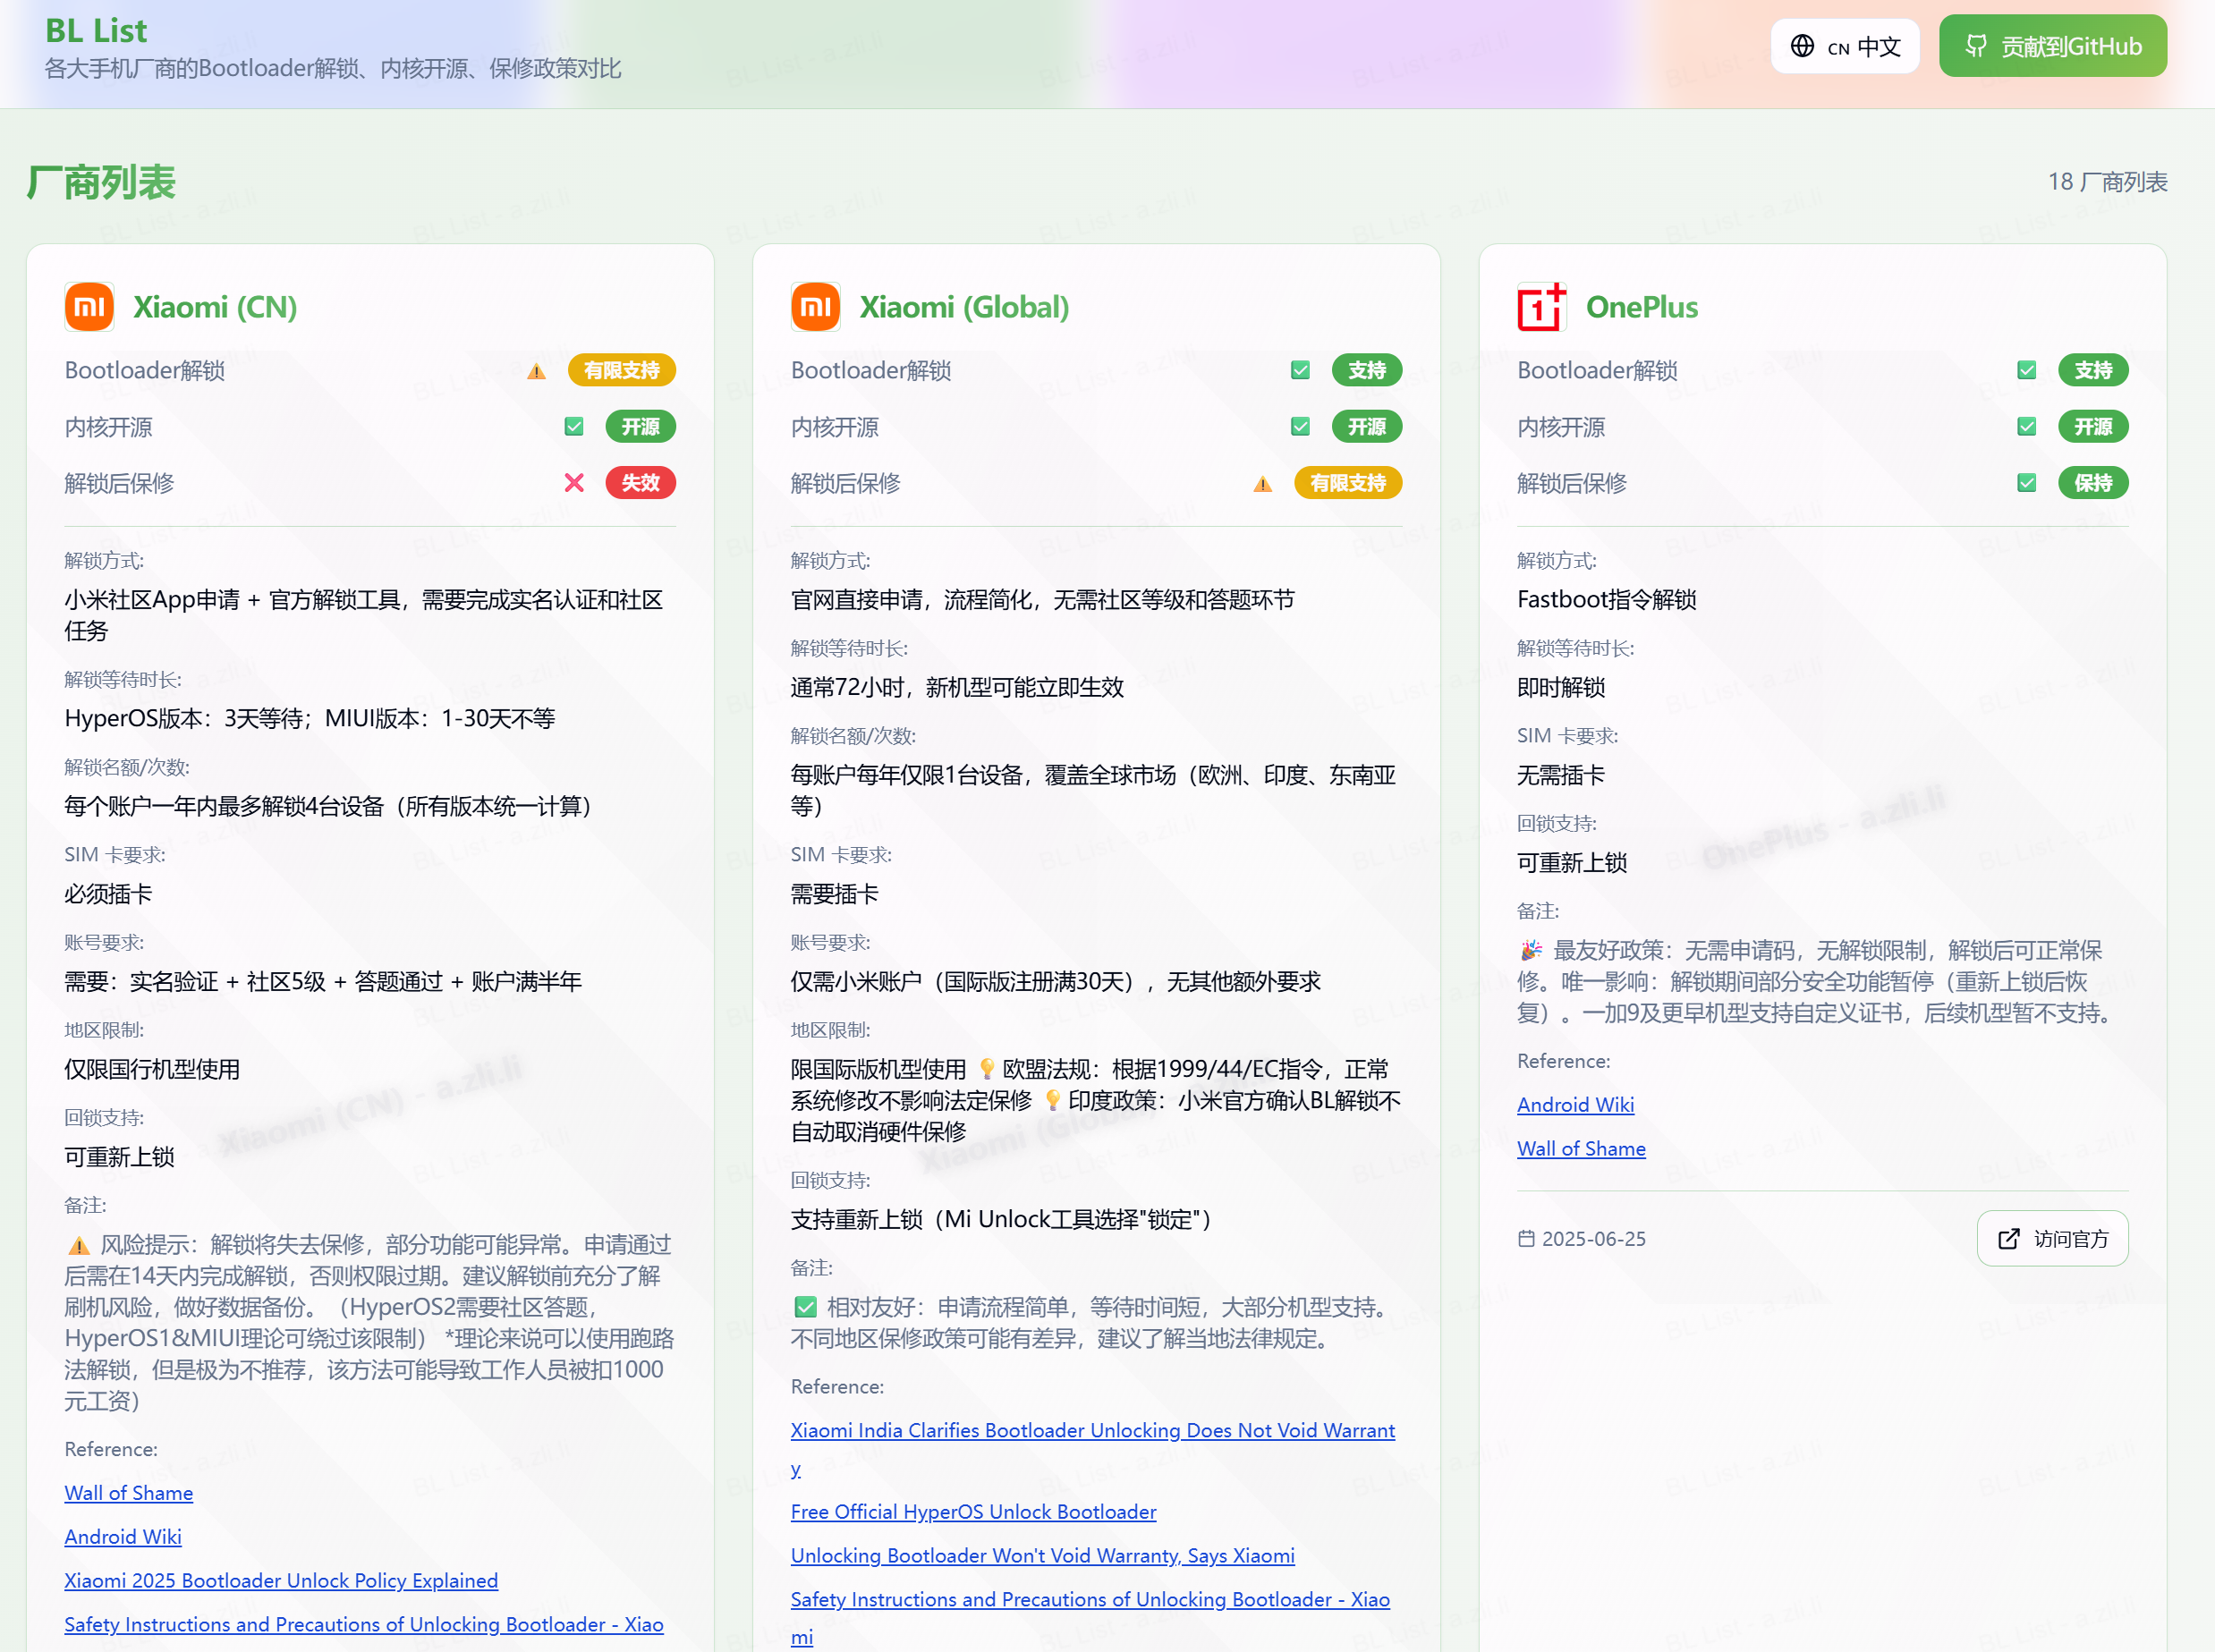The image size is (2215, 1652).
Task: Click warning icon beside Xiaomi (CN) Bootloader解锁
Action: click(x=536, y=371)
